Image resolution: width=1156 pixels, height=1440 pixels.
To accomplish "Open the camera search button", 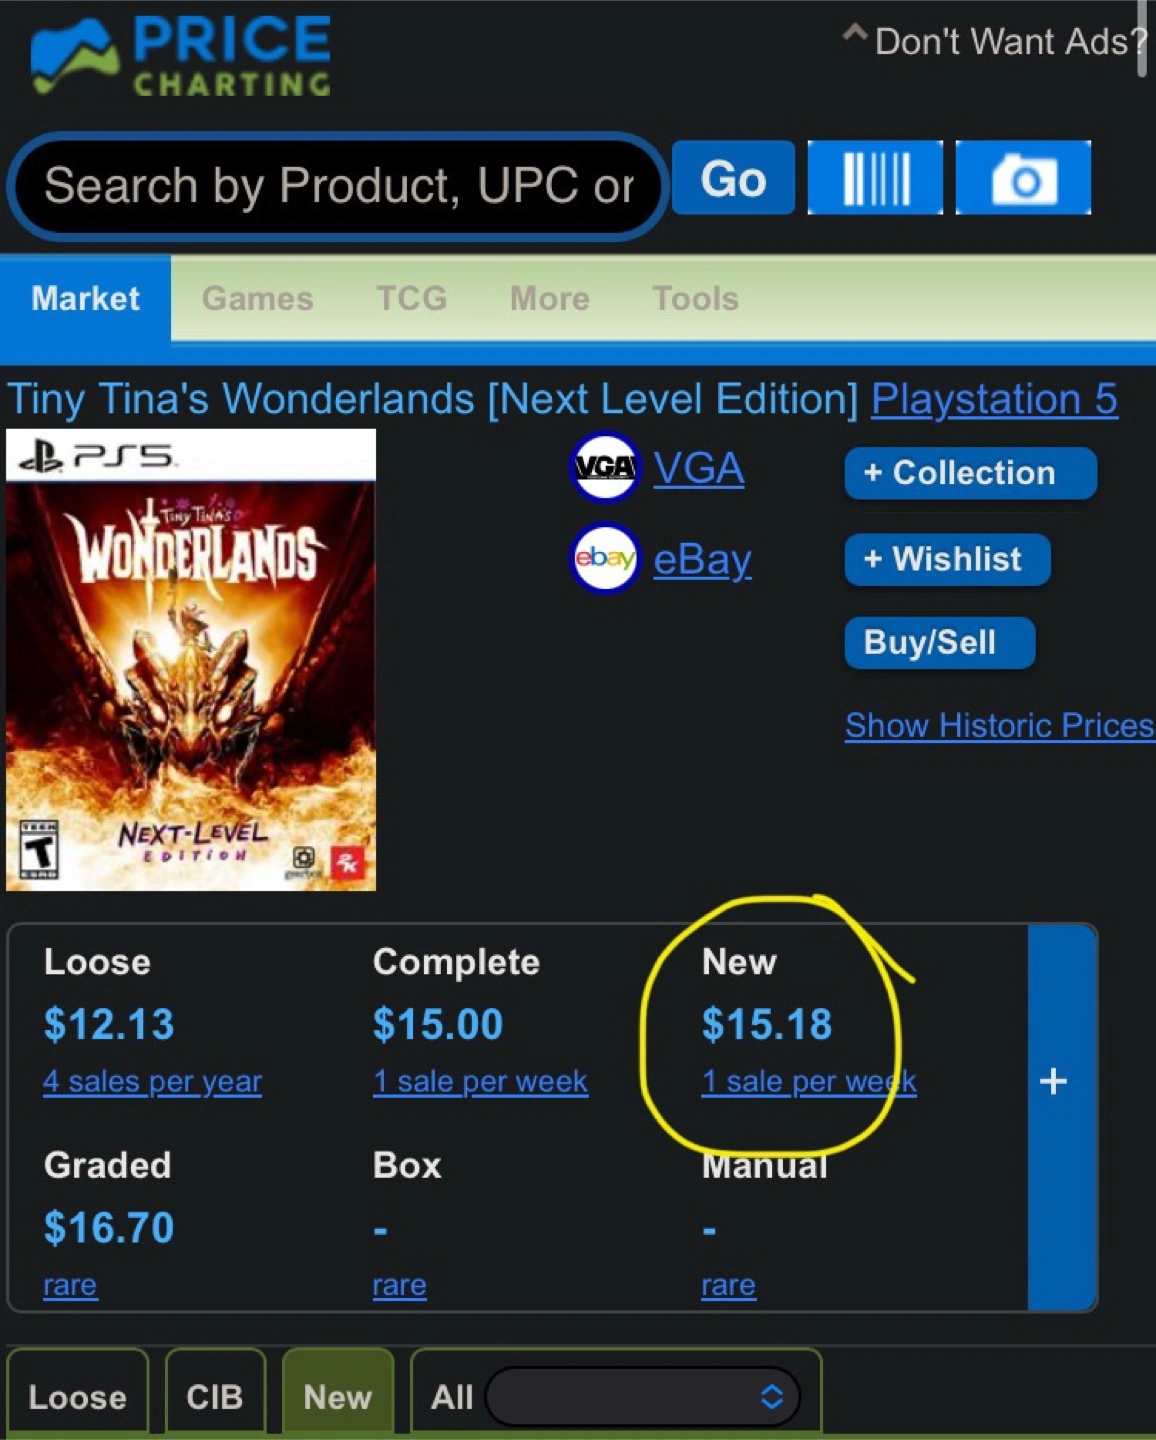I will click(x=1023, y=178).
